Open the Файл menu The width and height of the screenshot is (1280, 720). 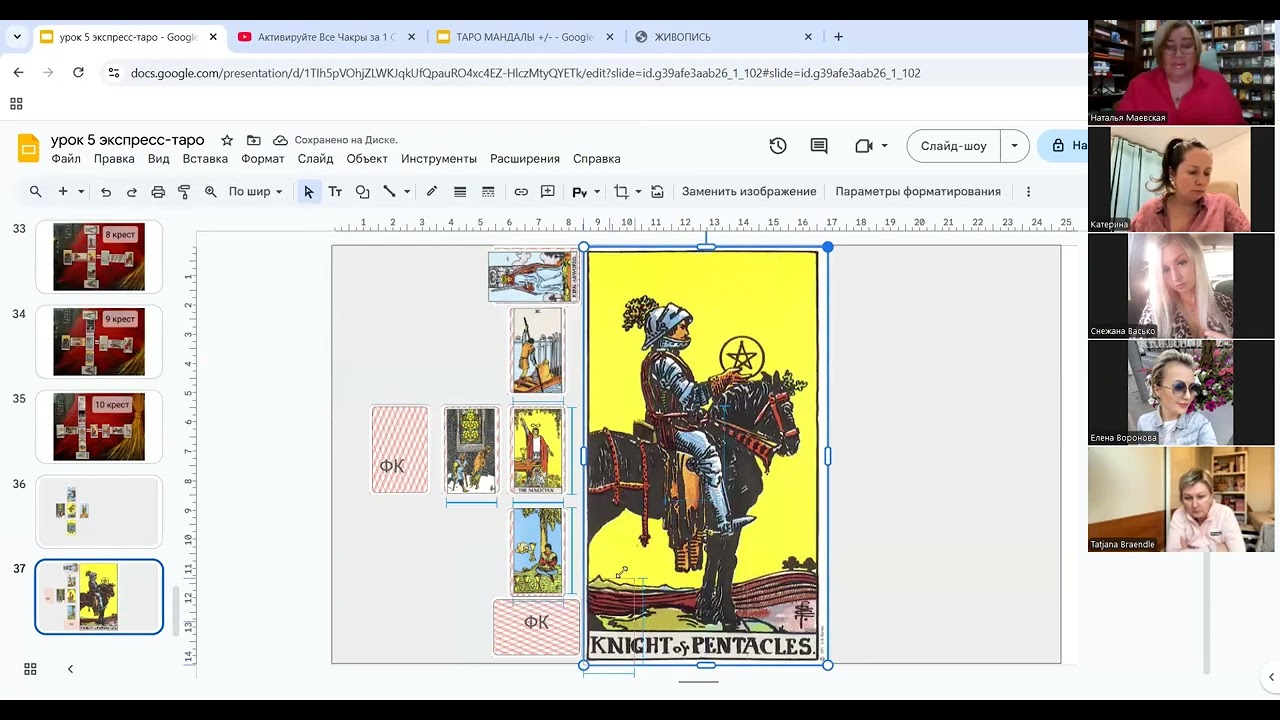tap(66, 159)
